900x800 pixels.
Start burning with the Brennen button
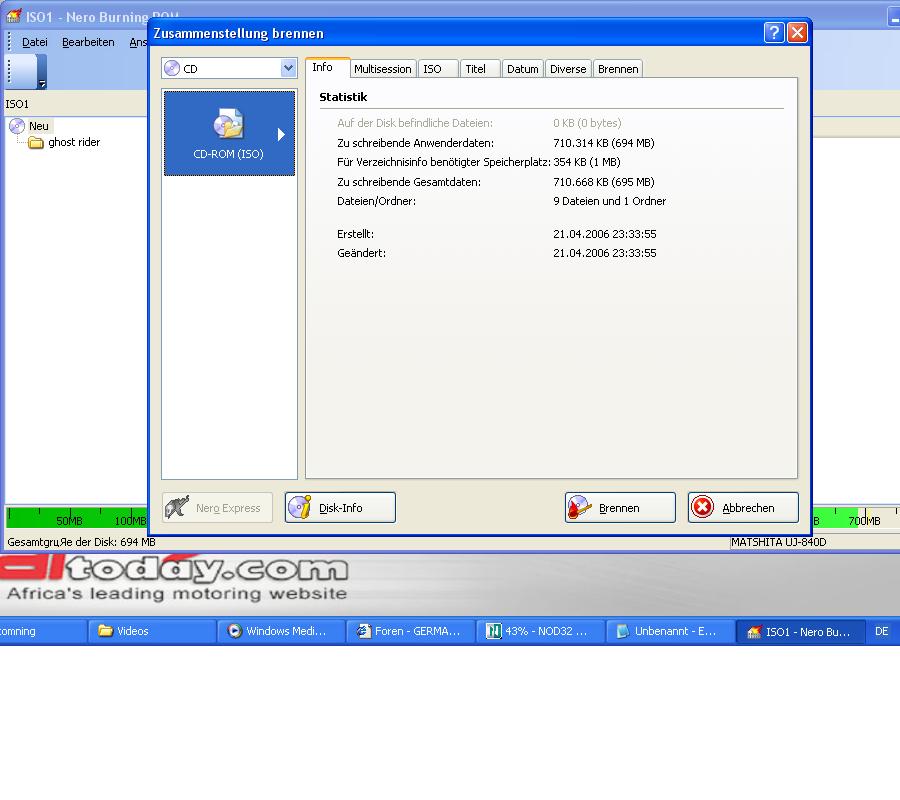tap(620, 507)
